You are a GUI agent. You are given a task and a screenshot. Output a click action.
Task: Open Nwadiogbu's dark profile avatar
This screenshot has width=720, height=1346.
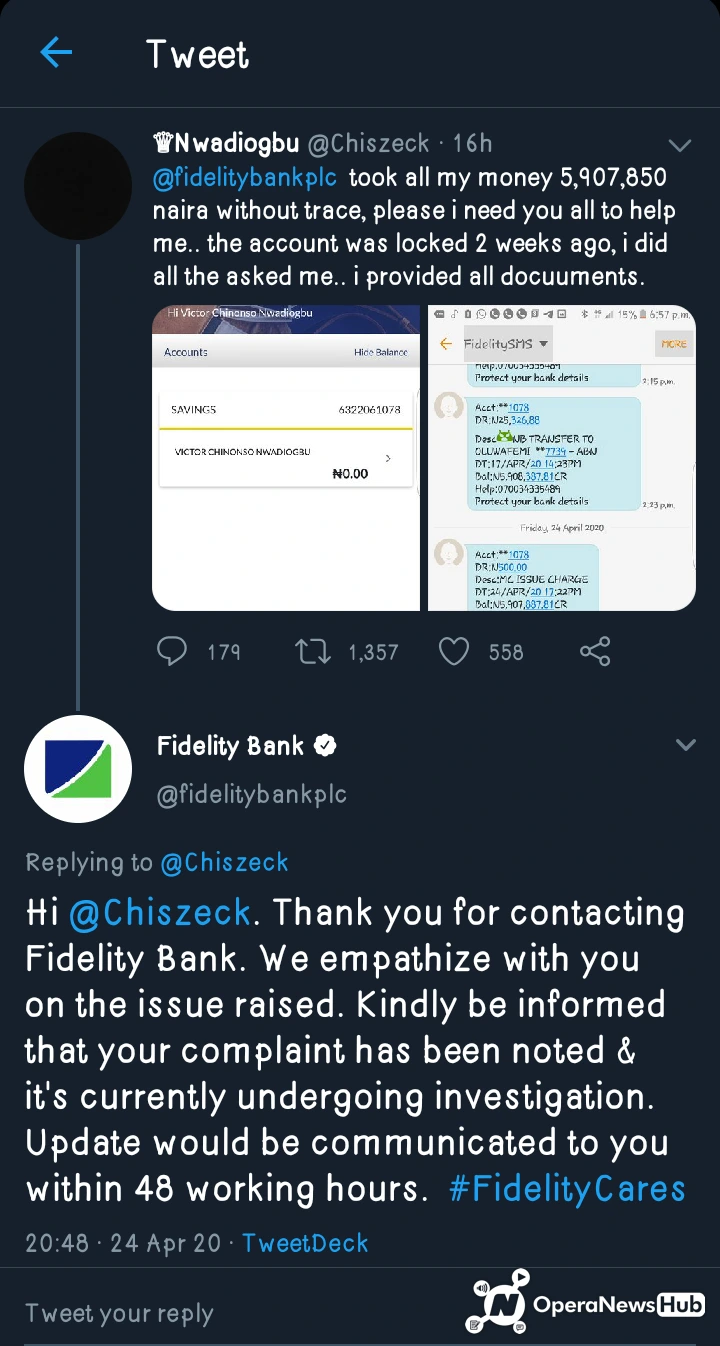tap(78, 186)
